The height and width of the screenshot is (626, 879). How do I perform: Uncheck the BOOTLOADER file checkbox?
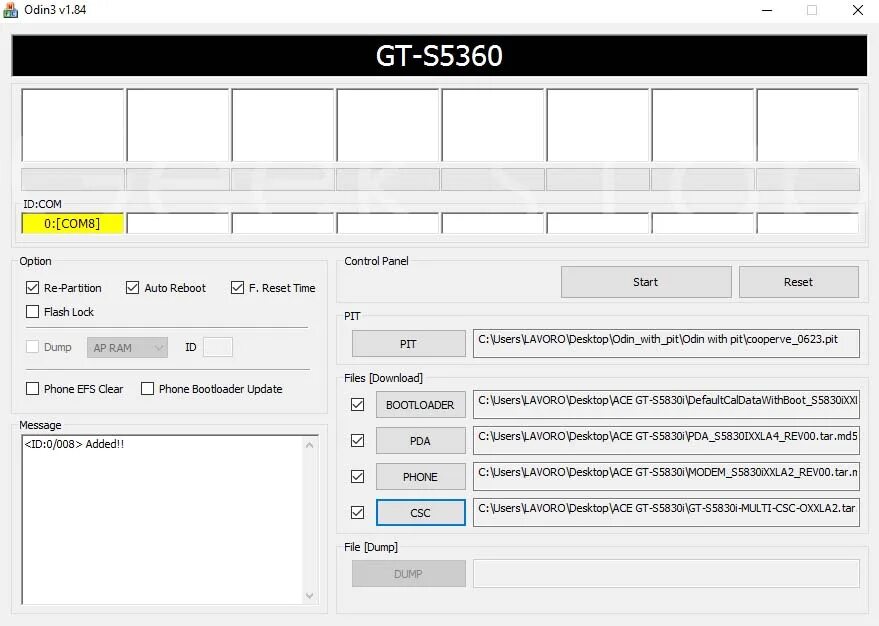pos(357,405)
